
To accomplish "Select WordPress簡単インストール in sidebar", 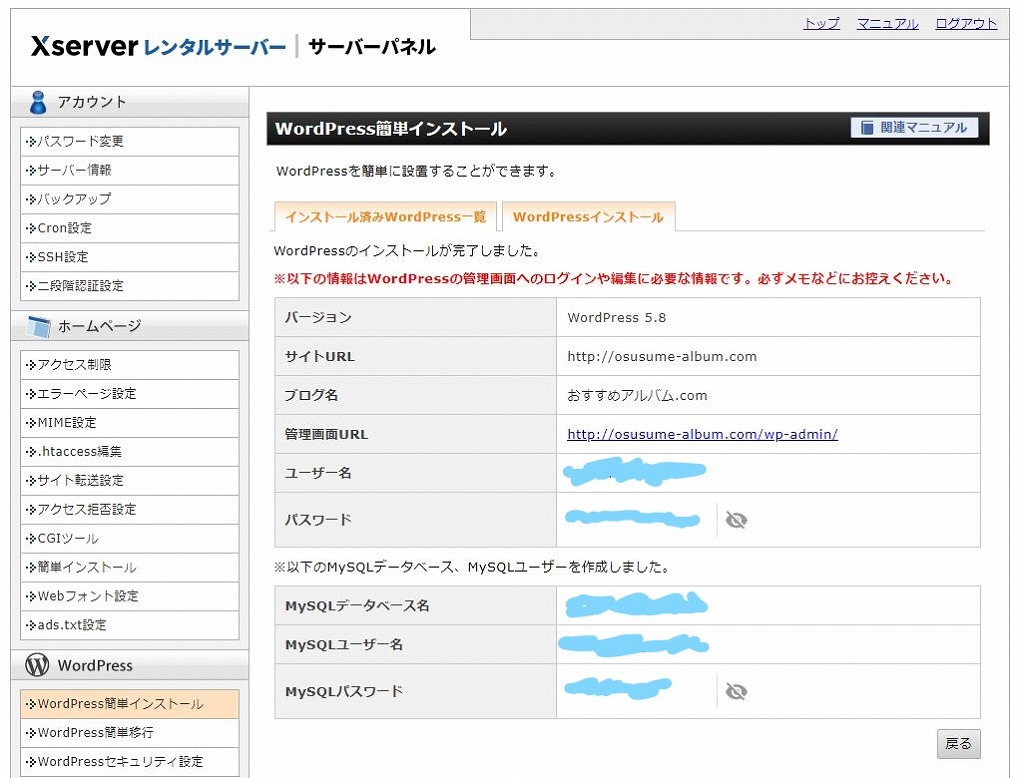I will pyautogui.click(x=129, y=704).
